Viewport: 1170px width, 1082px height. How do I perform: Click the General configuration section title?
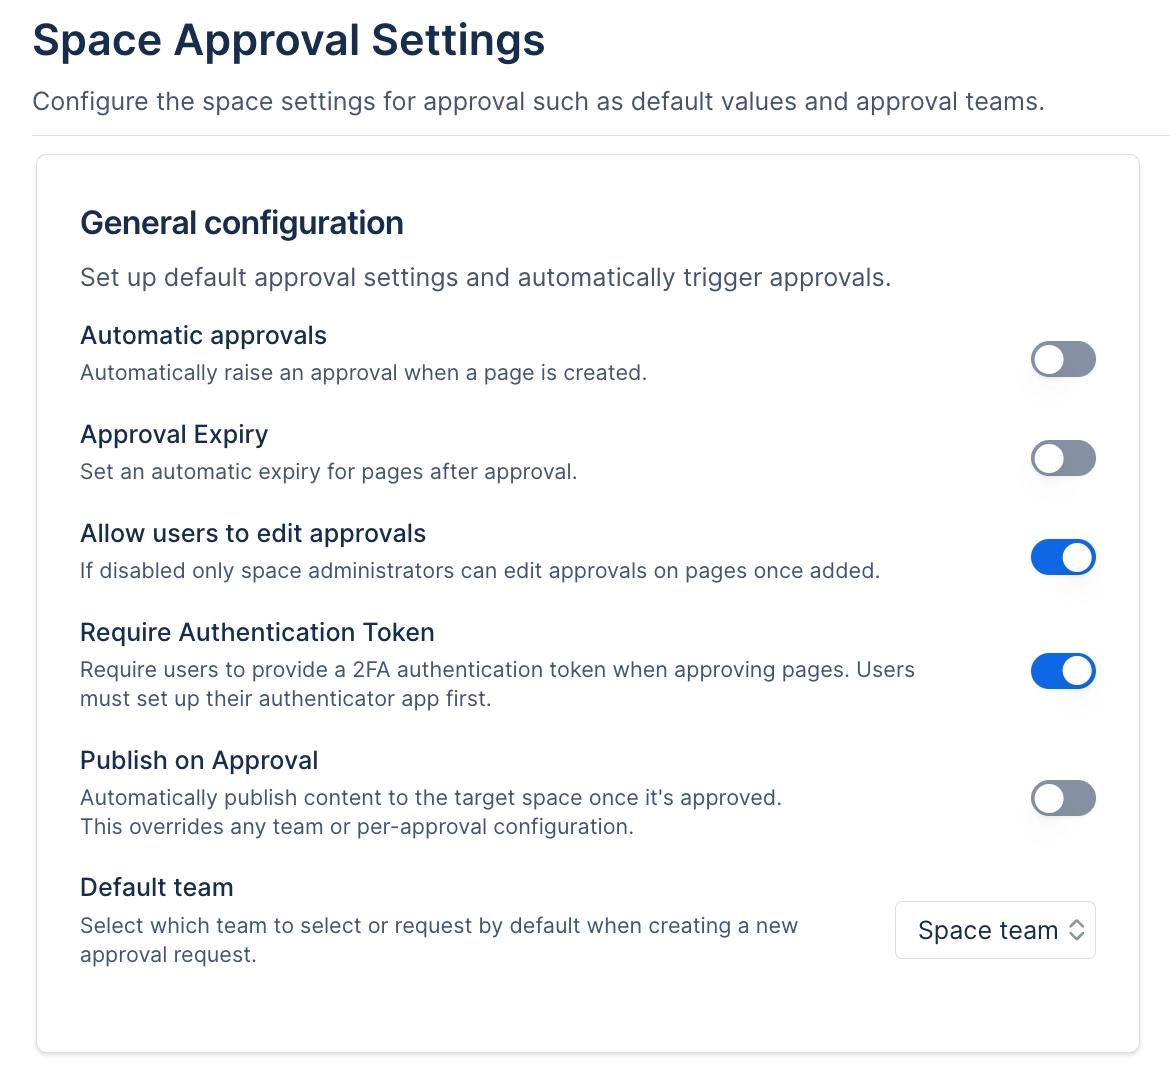[x=241, y=222]
